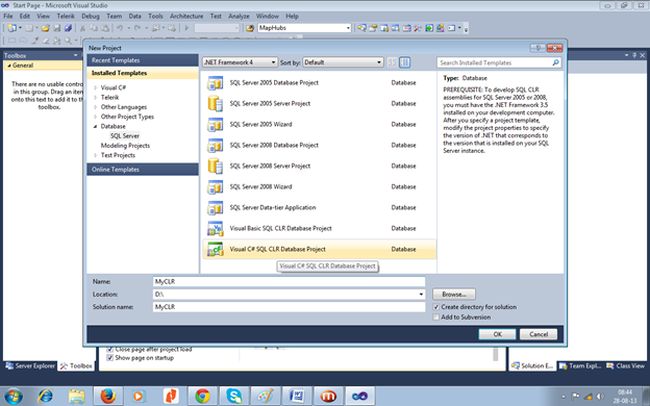
Task: Click the green Extension Manager toolbar icon
Action: tap(429, 28)
